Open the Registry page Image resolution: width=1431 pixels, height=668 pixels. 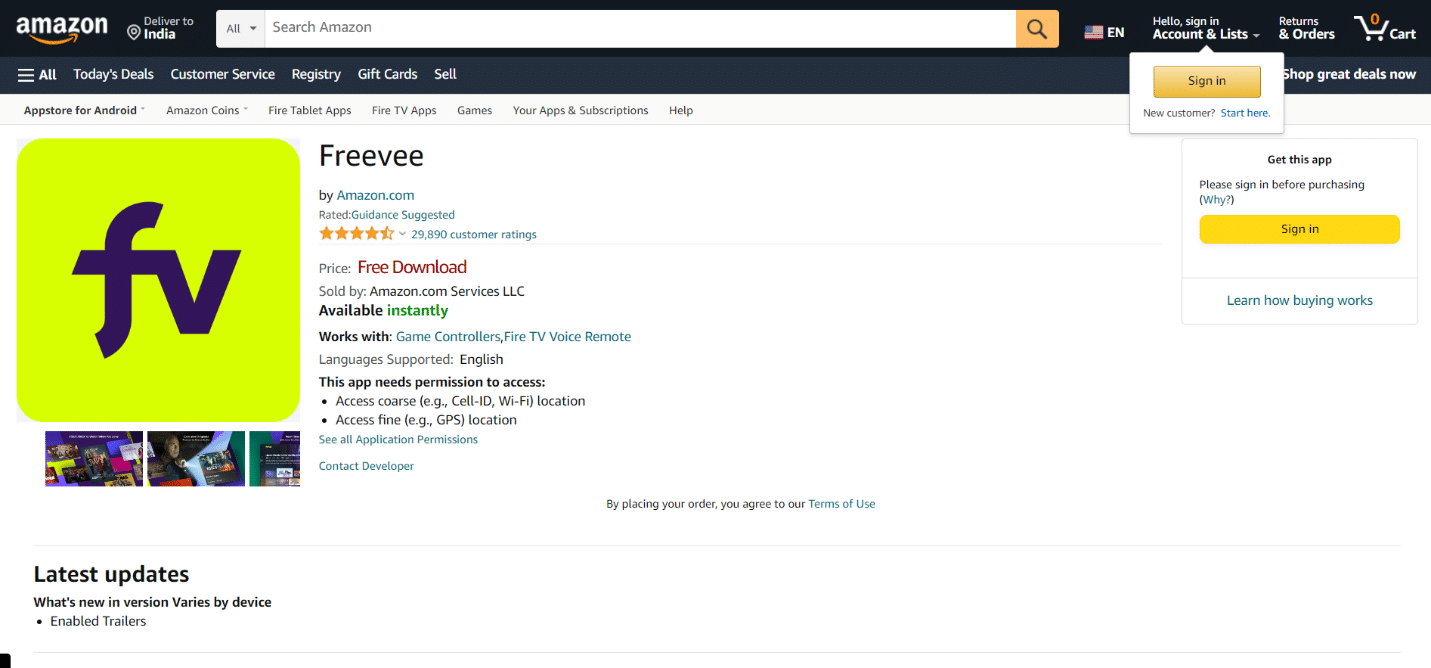coord(316,74)
